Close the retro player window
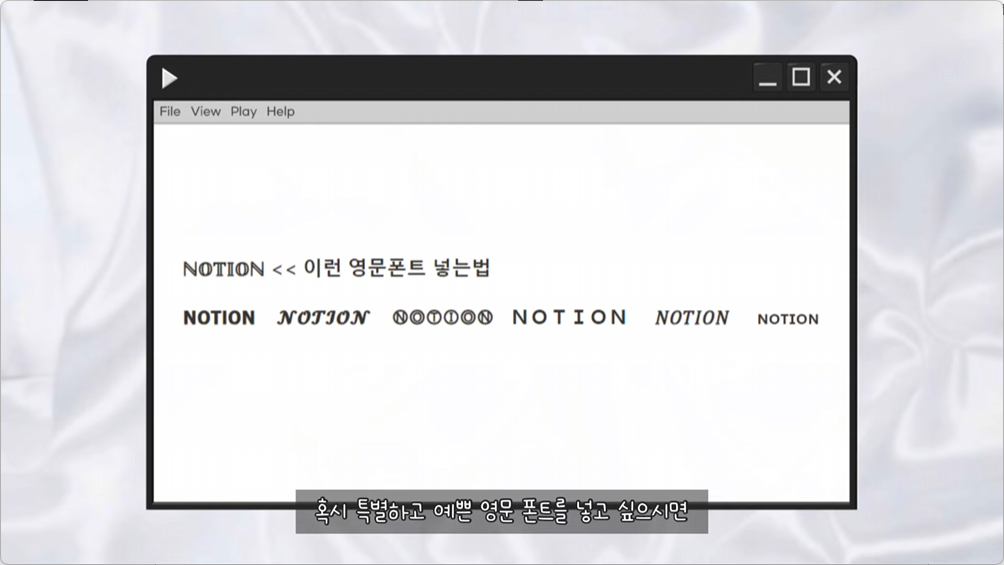This screenshot has height=565, width=1004. click(x=834, y=77)
